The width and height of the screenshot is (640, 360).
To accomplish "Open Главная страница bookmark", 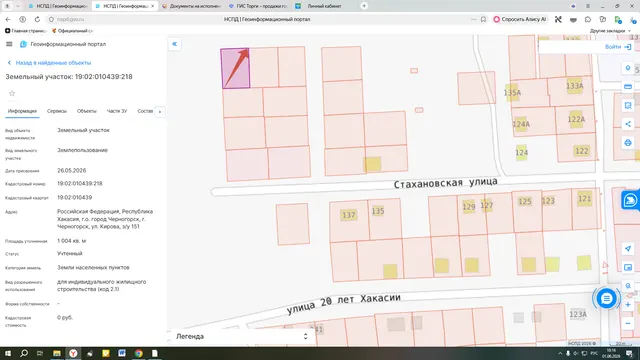I will coord(25,31).
